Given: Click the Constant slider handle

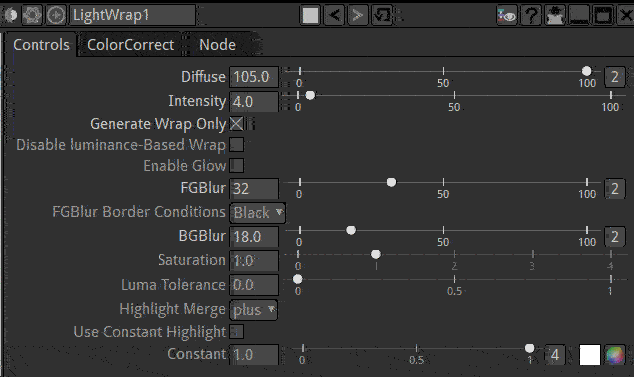Looking at the screenshot, I should pos(529,348).
